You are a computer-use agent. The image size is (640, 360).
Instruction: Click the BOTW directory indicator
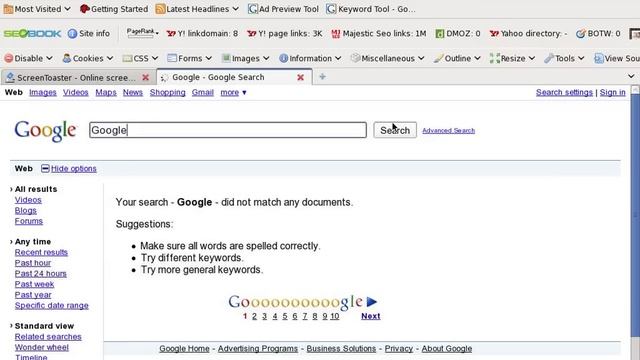click(598, 33)
